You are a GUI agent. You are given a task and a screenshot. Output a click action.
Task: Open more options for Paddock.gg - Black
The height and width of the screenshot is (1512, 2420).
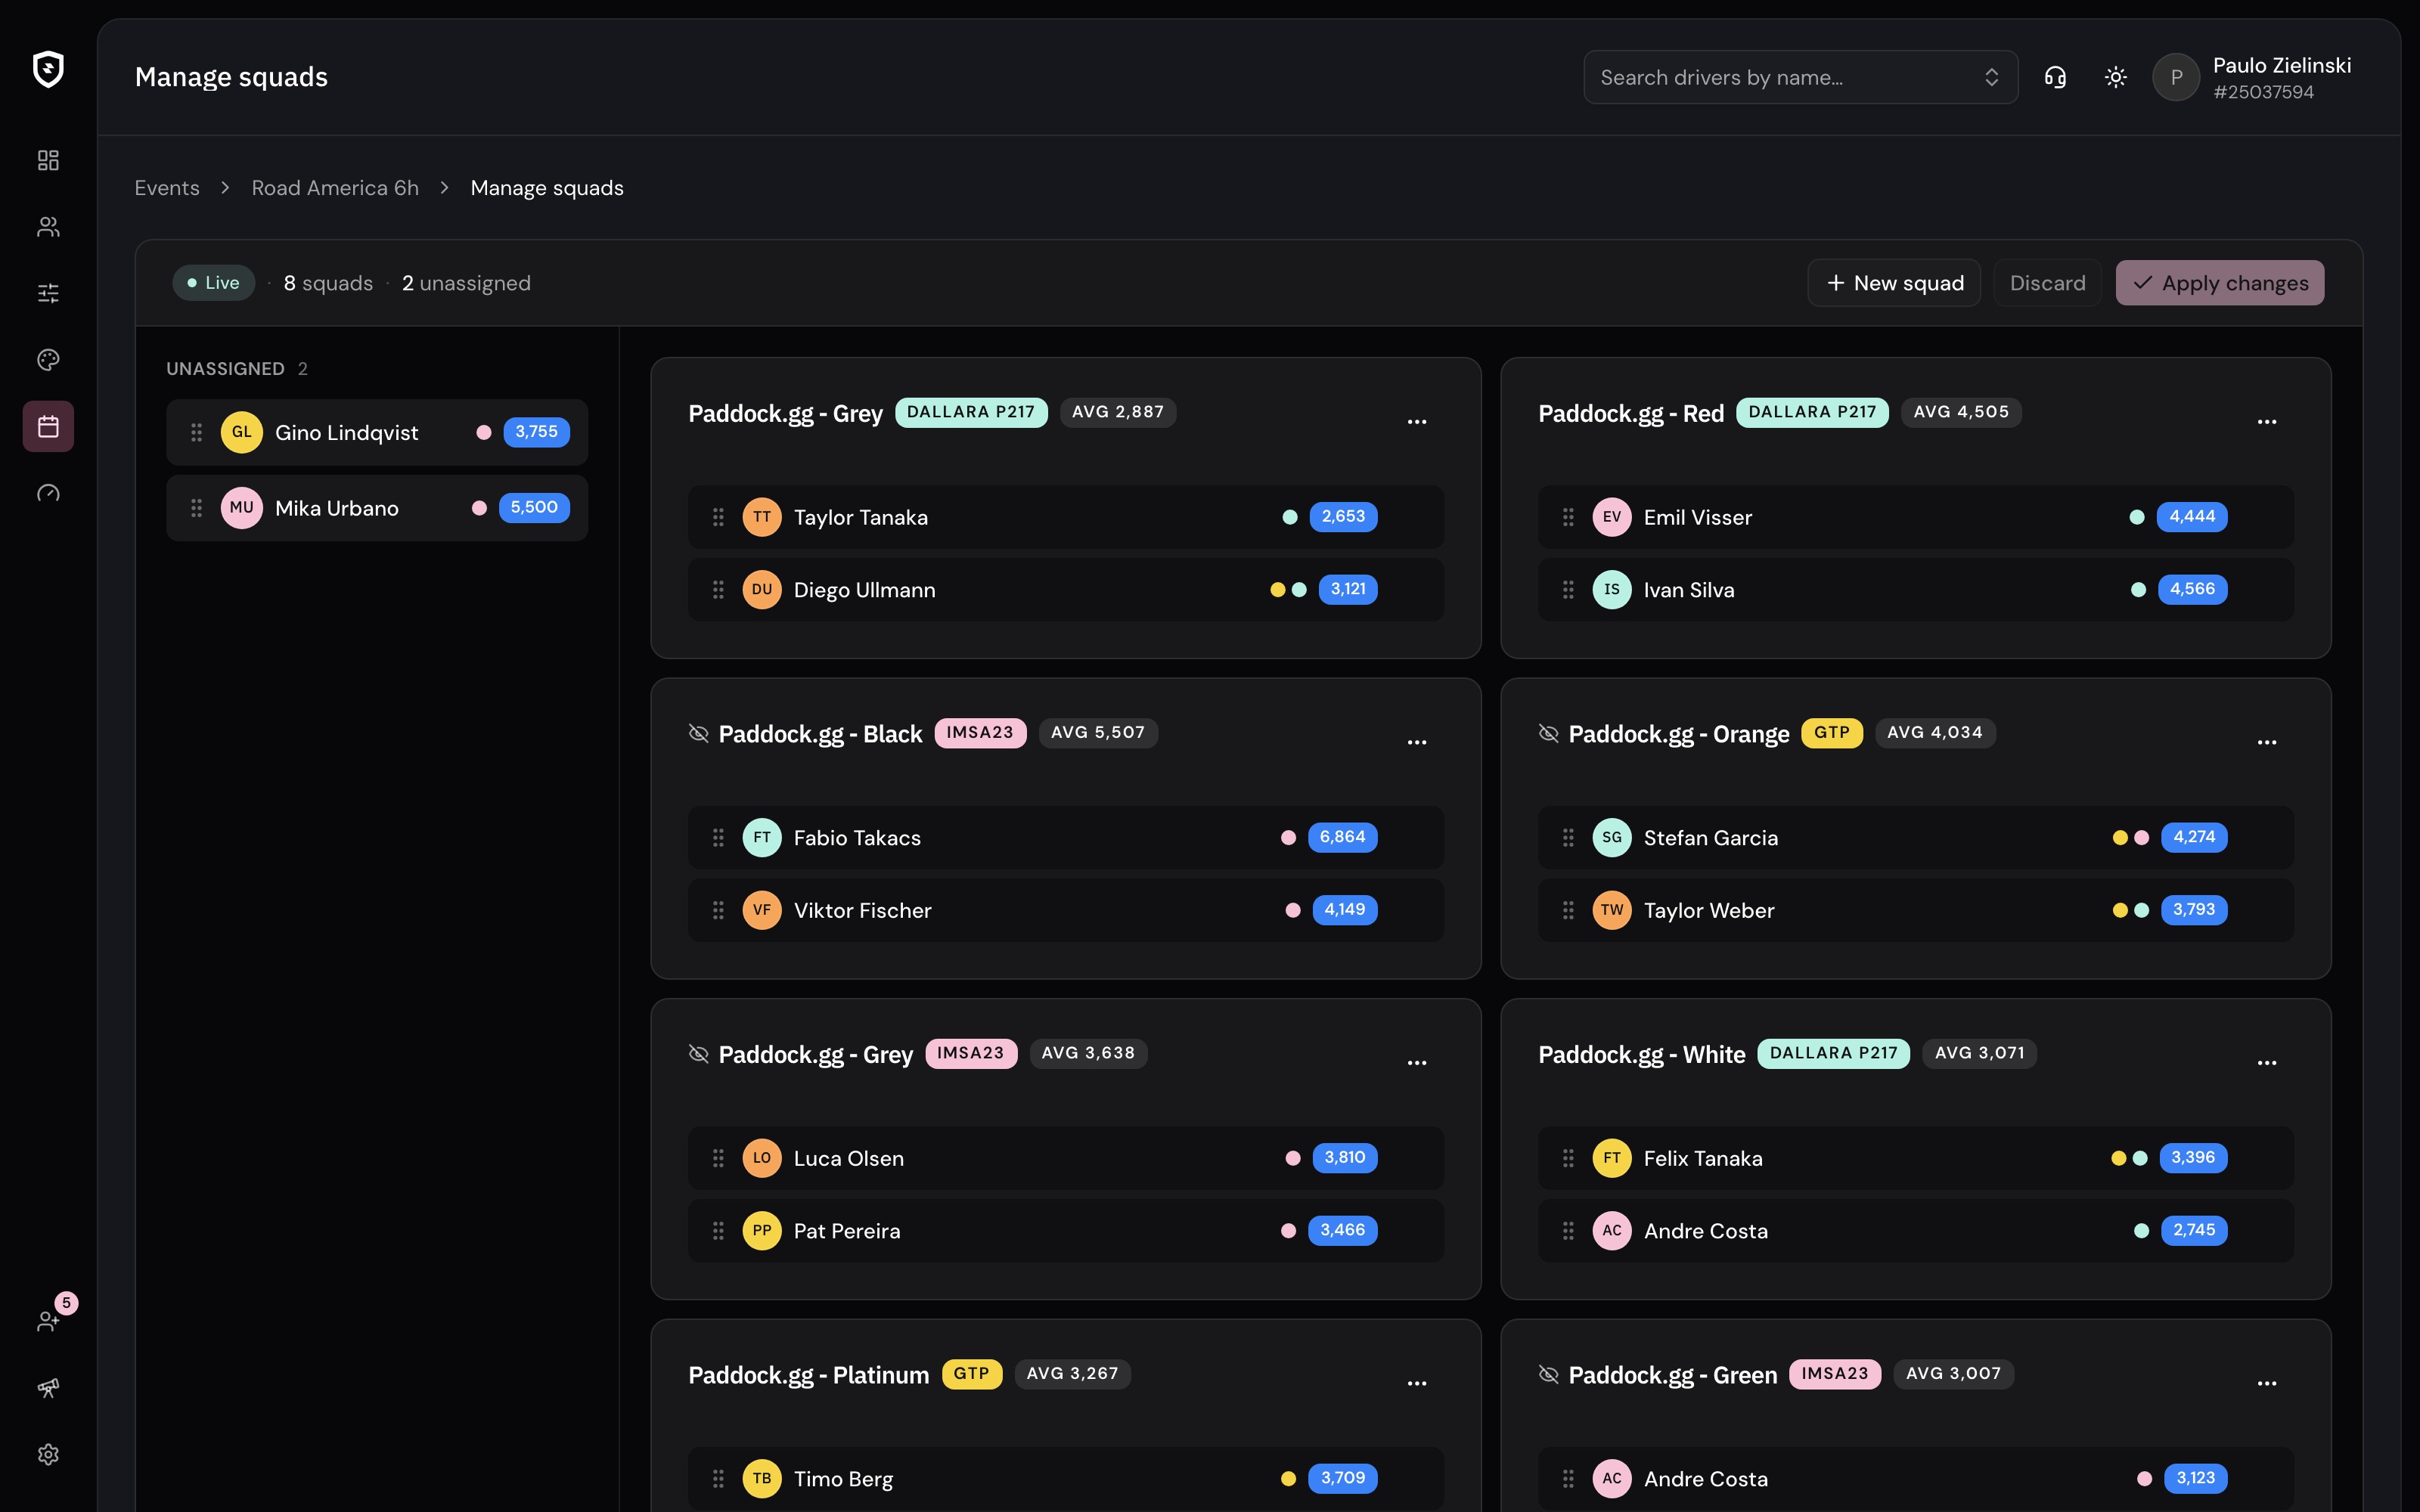(1417, 742)
